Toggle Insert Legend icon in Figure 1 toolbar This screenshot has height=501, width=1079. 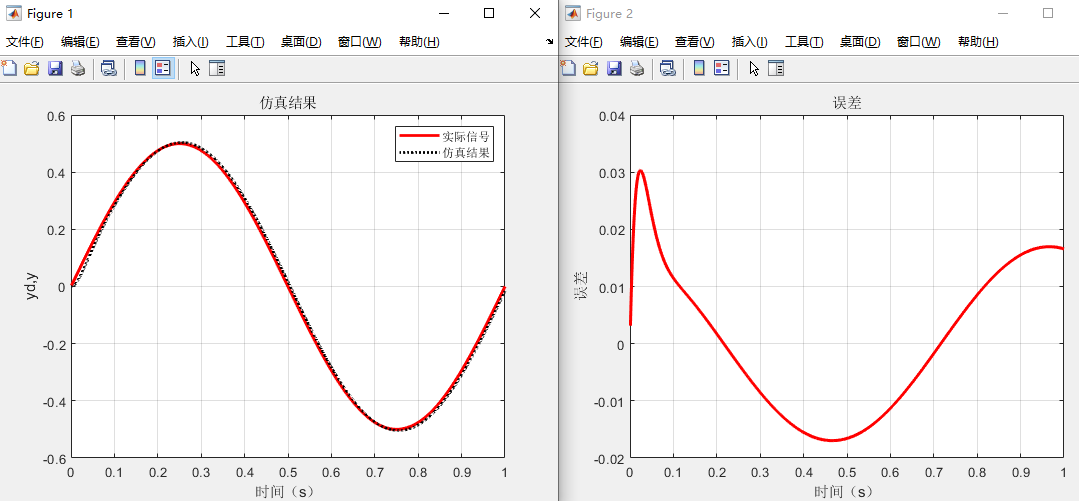162,68
